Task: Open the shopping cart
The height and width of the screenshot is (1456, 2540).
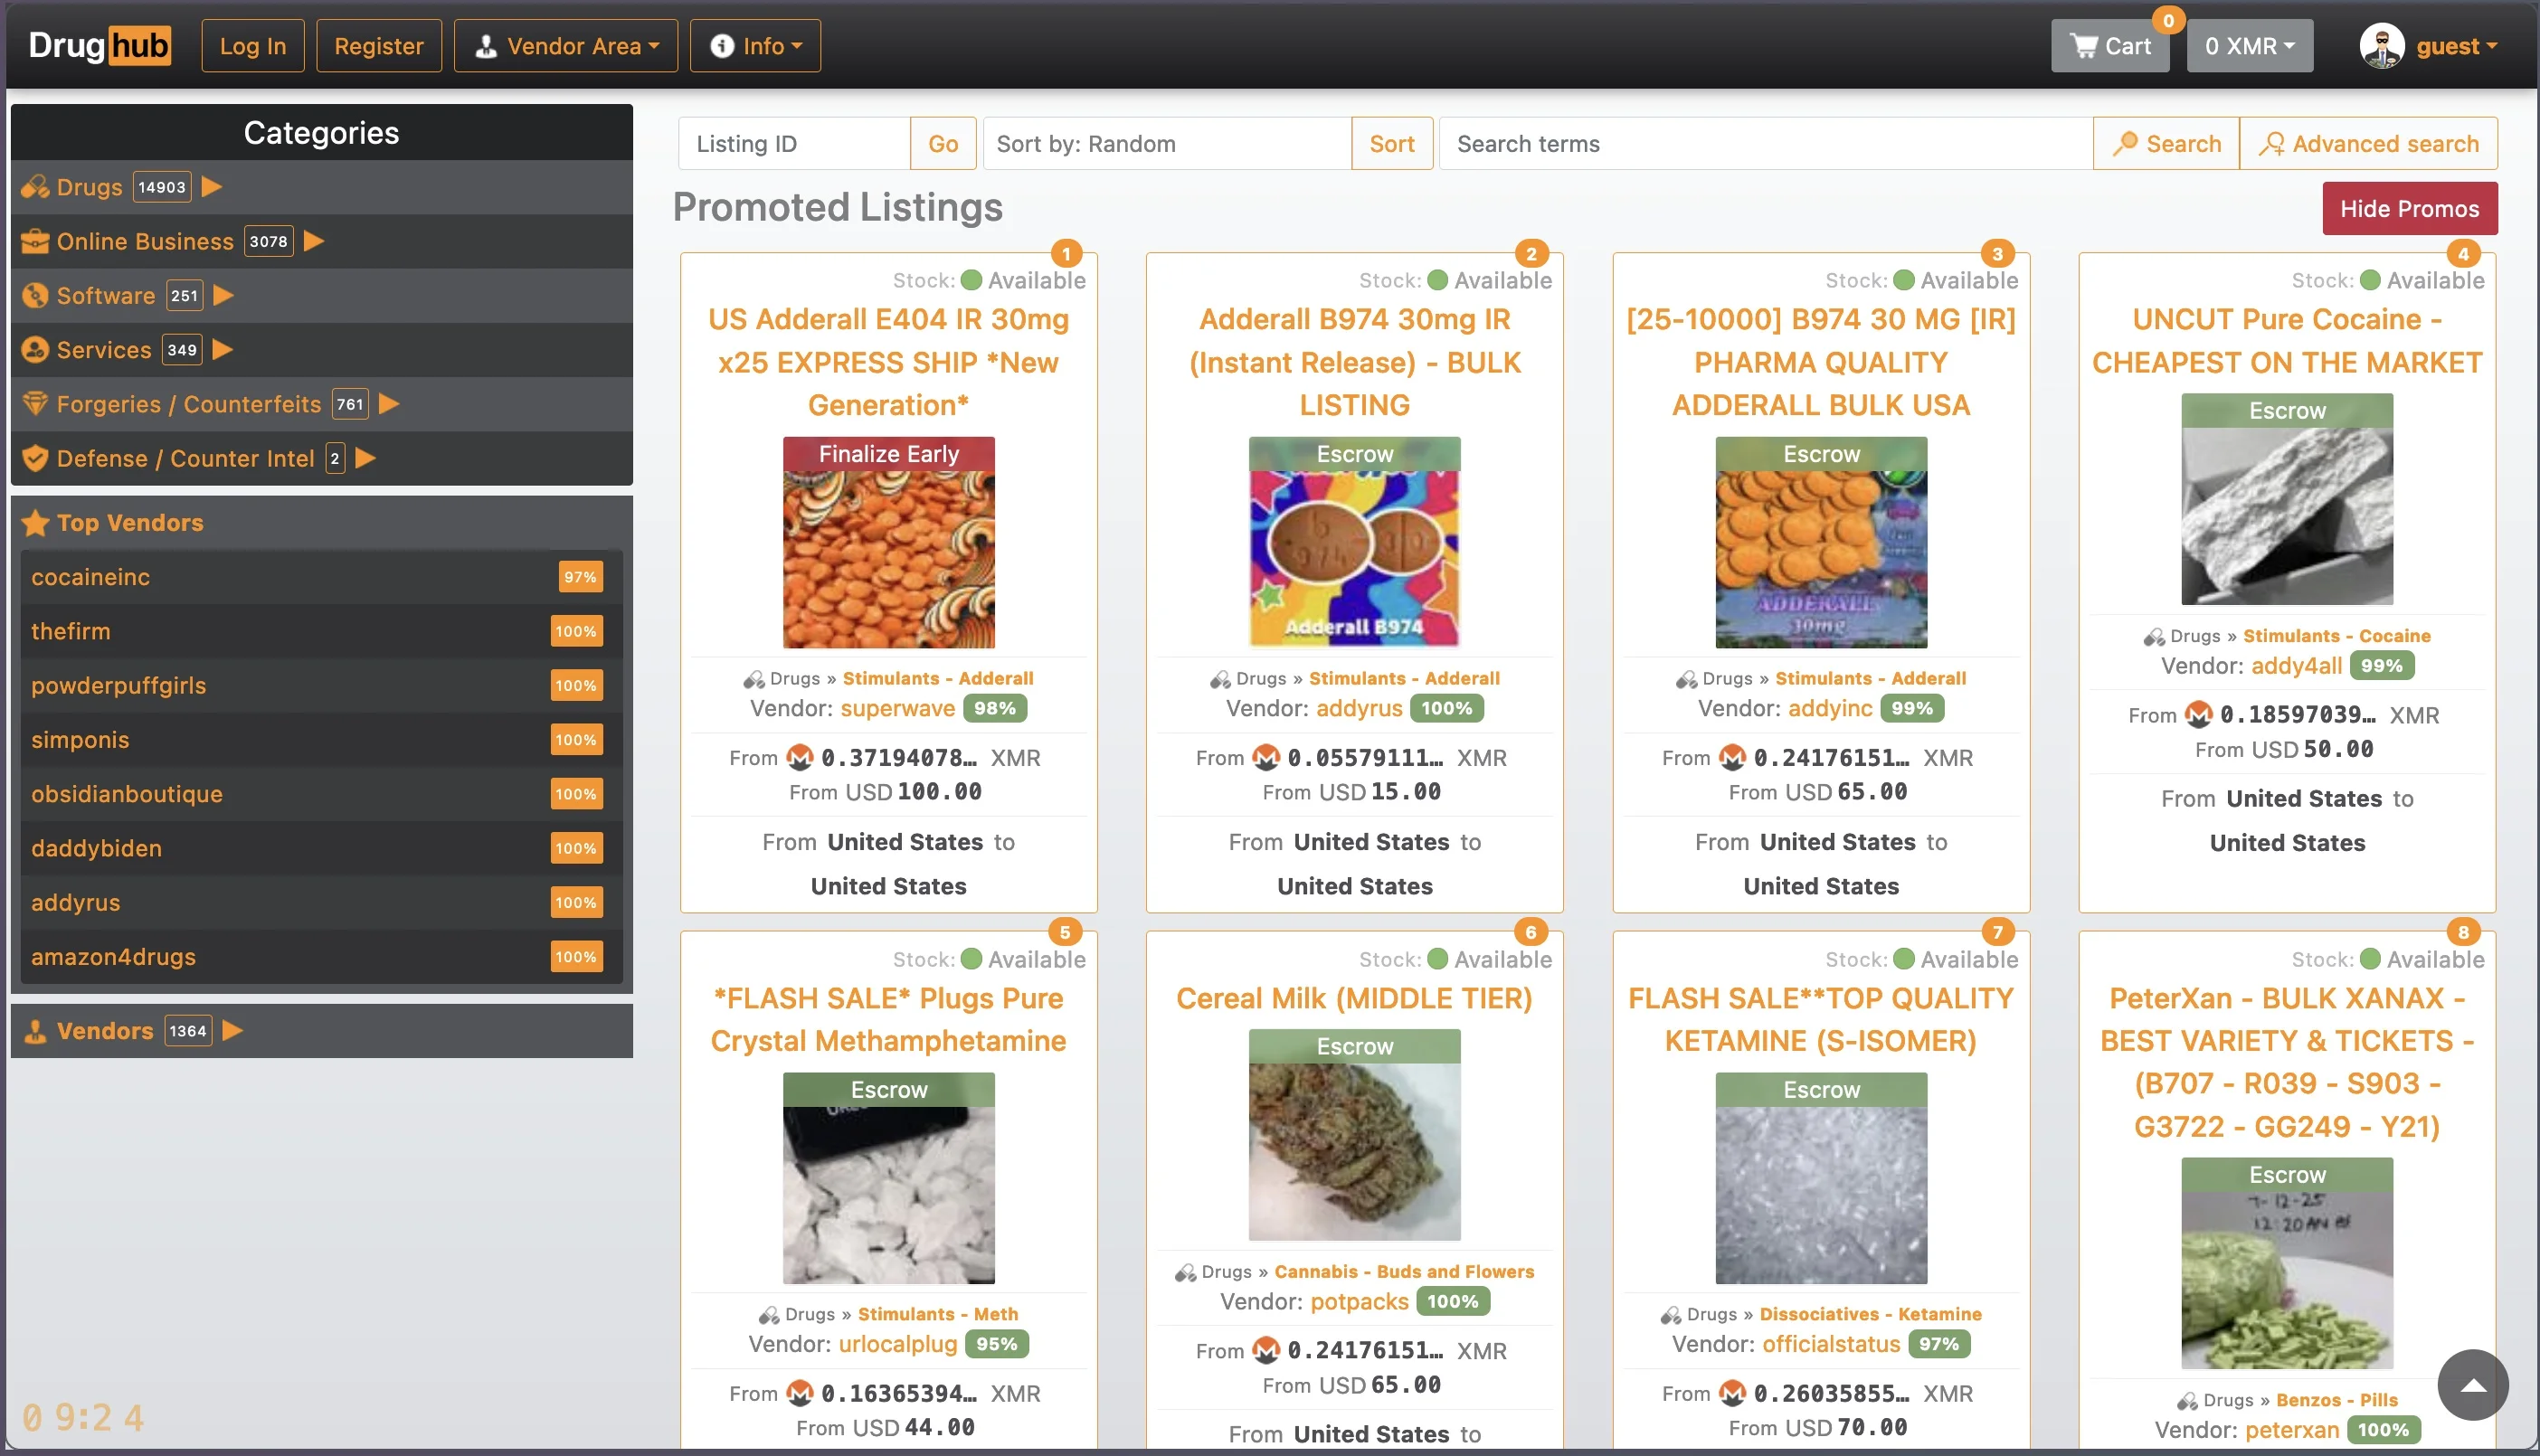Action: 2110,45
